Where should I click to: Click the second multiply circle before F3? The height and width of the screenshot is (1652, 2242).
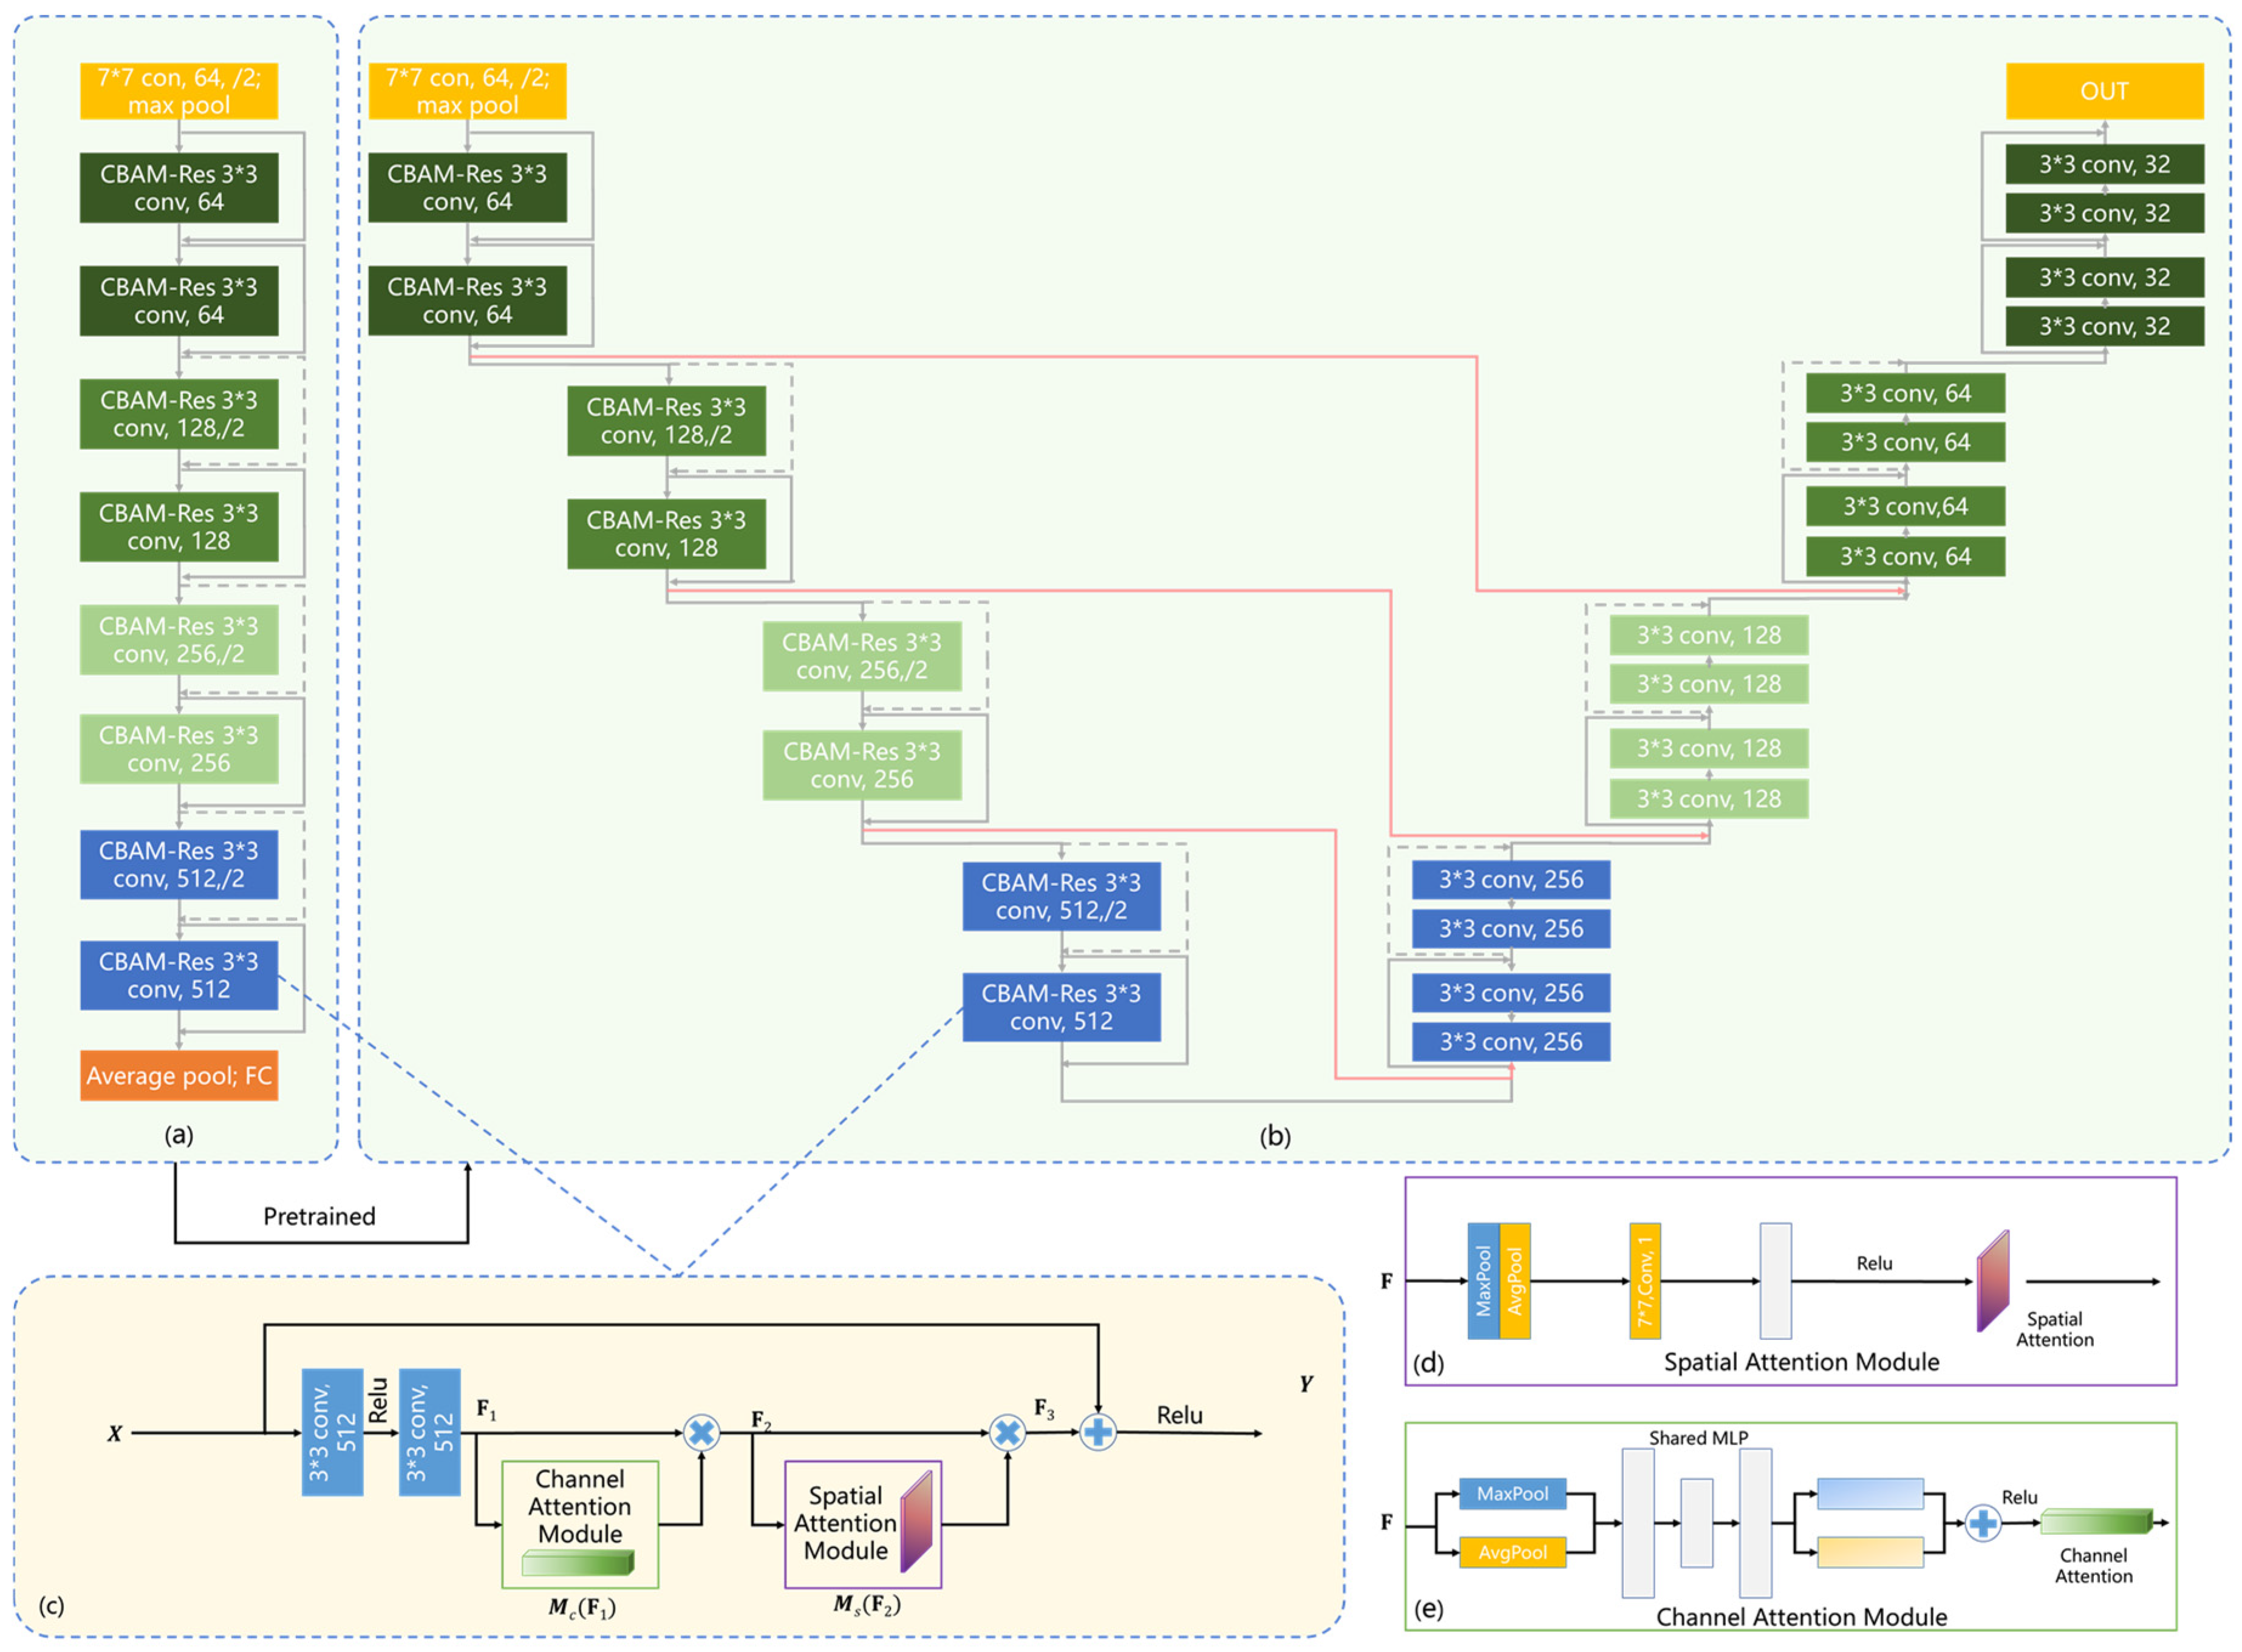[1007, 1432]
